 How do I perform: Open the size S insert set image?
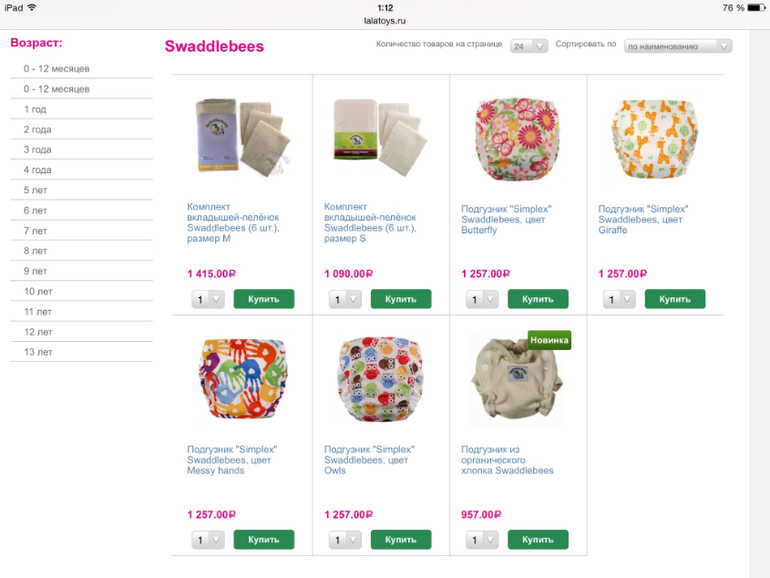coord(380,138)
